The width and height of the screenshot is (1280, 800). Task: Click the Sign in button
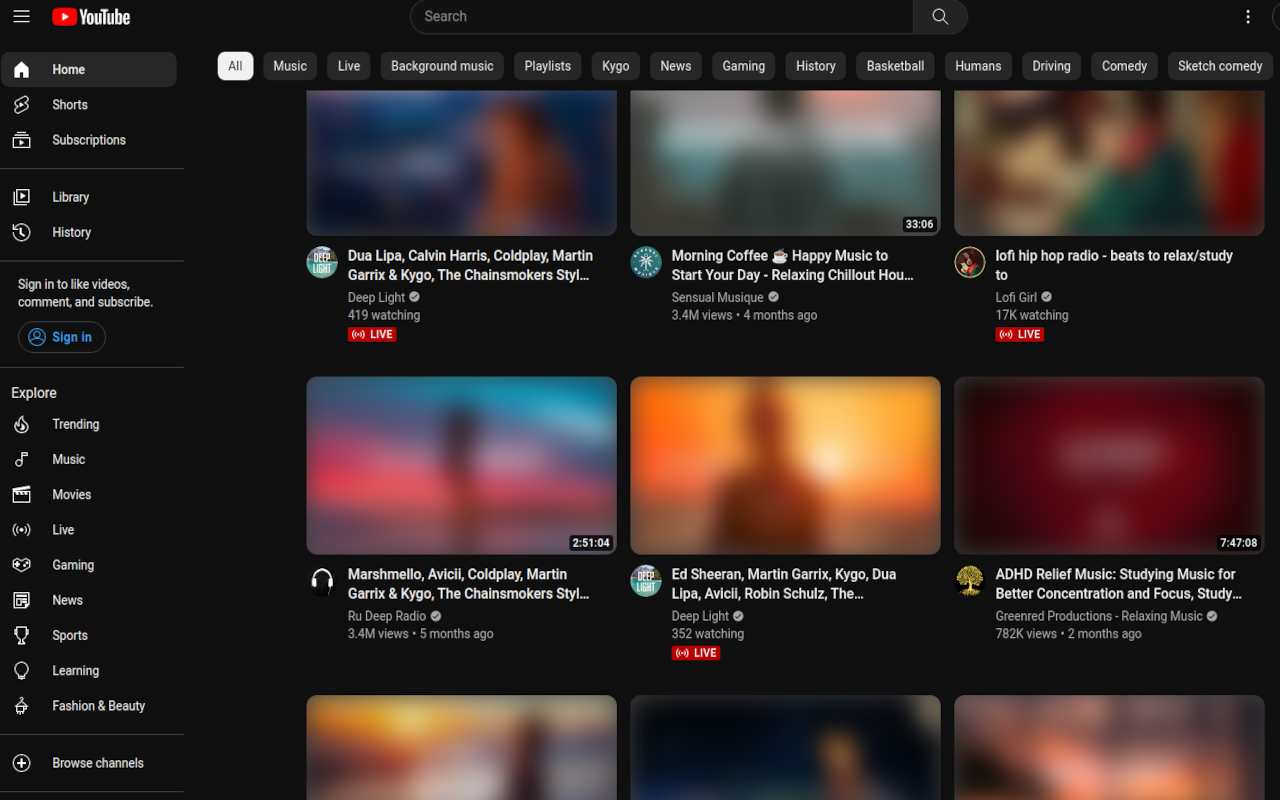(x=61, y=337)
